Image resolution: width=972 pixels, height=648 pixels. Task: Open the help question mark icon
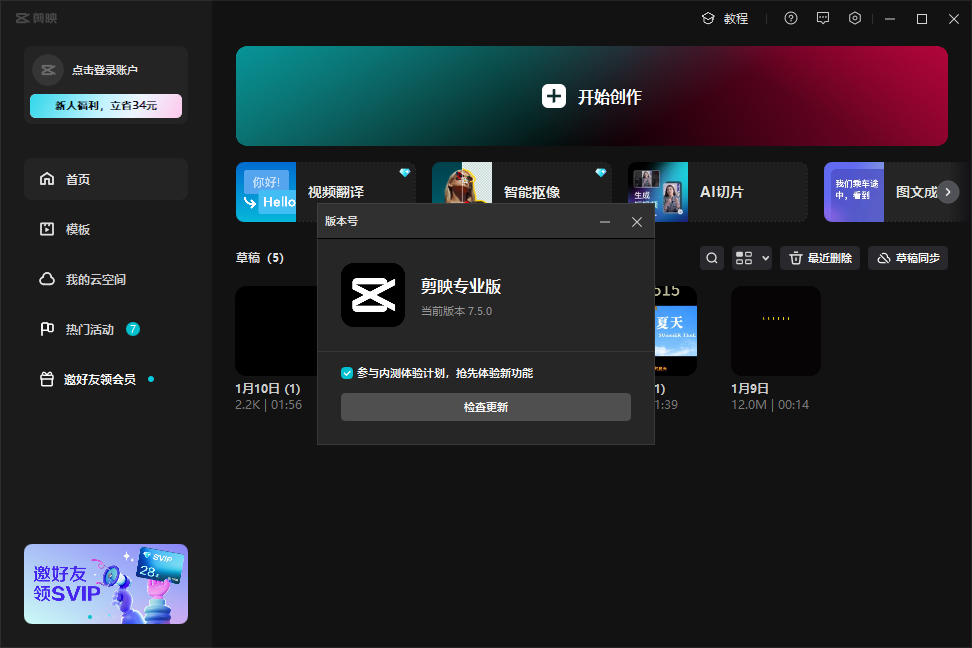(791, 18)
